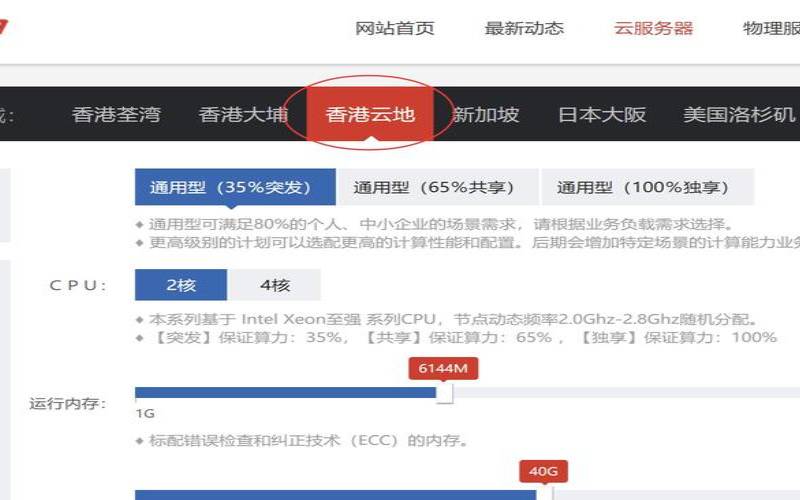Screen dimensions: 800x500
Task: Choose the 新加坡 region tab
Action: pyautogui.click(x=486, y=114)
